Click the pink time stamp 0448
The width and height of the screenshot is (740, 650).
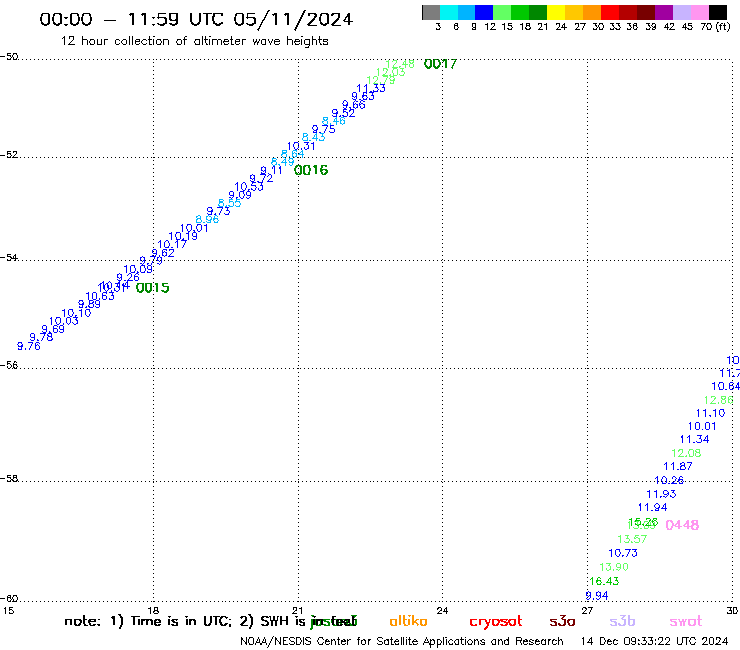click(x=682, y=525)
